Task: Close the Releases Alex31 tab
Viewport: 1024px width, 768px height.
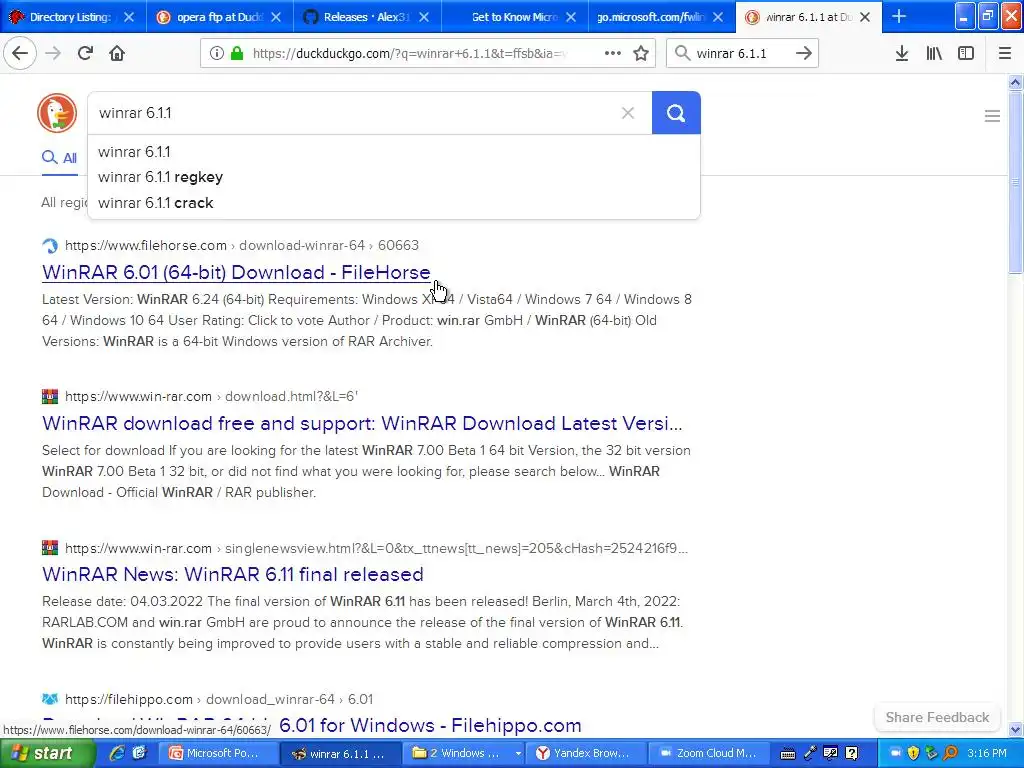Action: coord(424,17)
